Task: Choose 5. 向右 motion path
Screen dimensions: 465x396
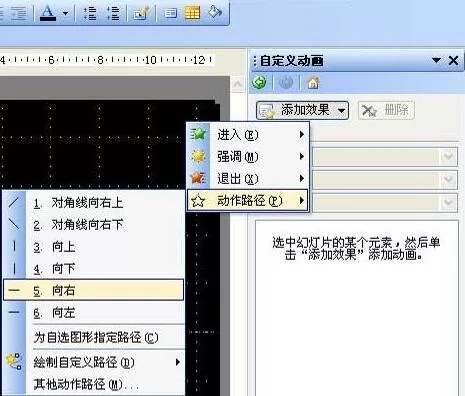Action: pyautogui.click(x=94, y=290)
